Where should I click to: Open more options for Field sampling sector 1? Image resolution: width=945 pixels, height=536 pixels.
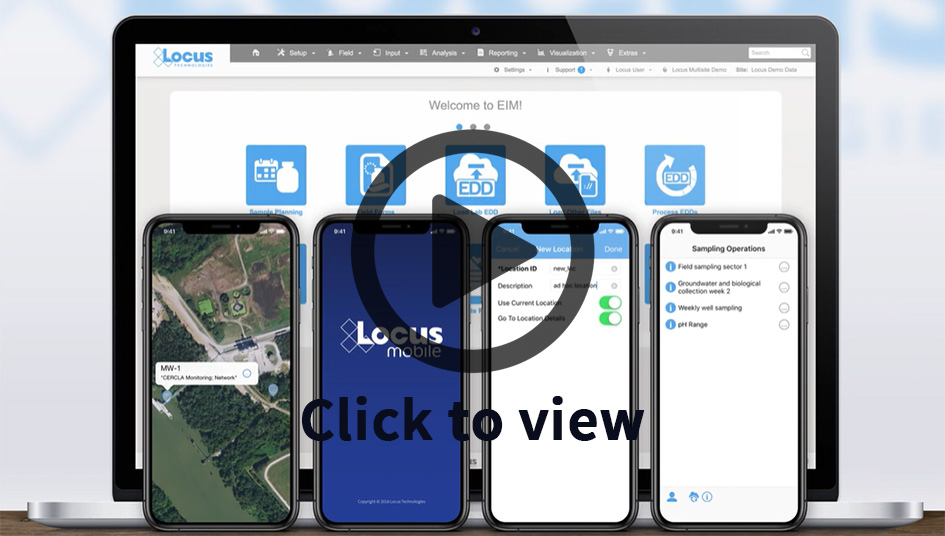pyautogui.click(x=784, y=267)
